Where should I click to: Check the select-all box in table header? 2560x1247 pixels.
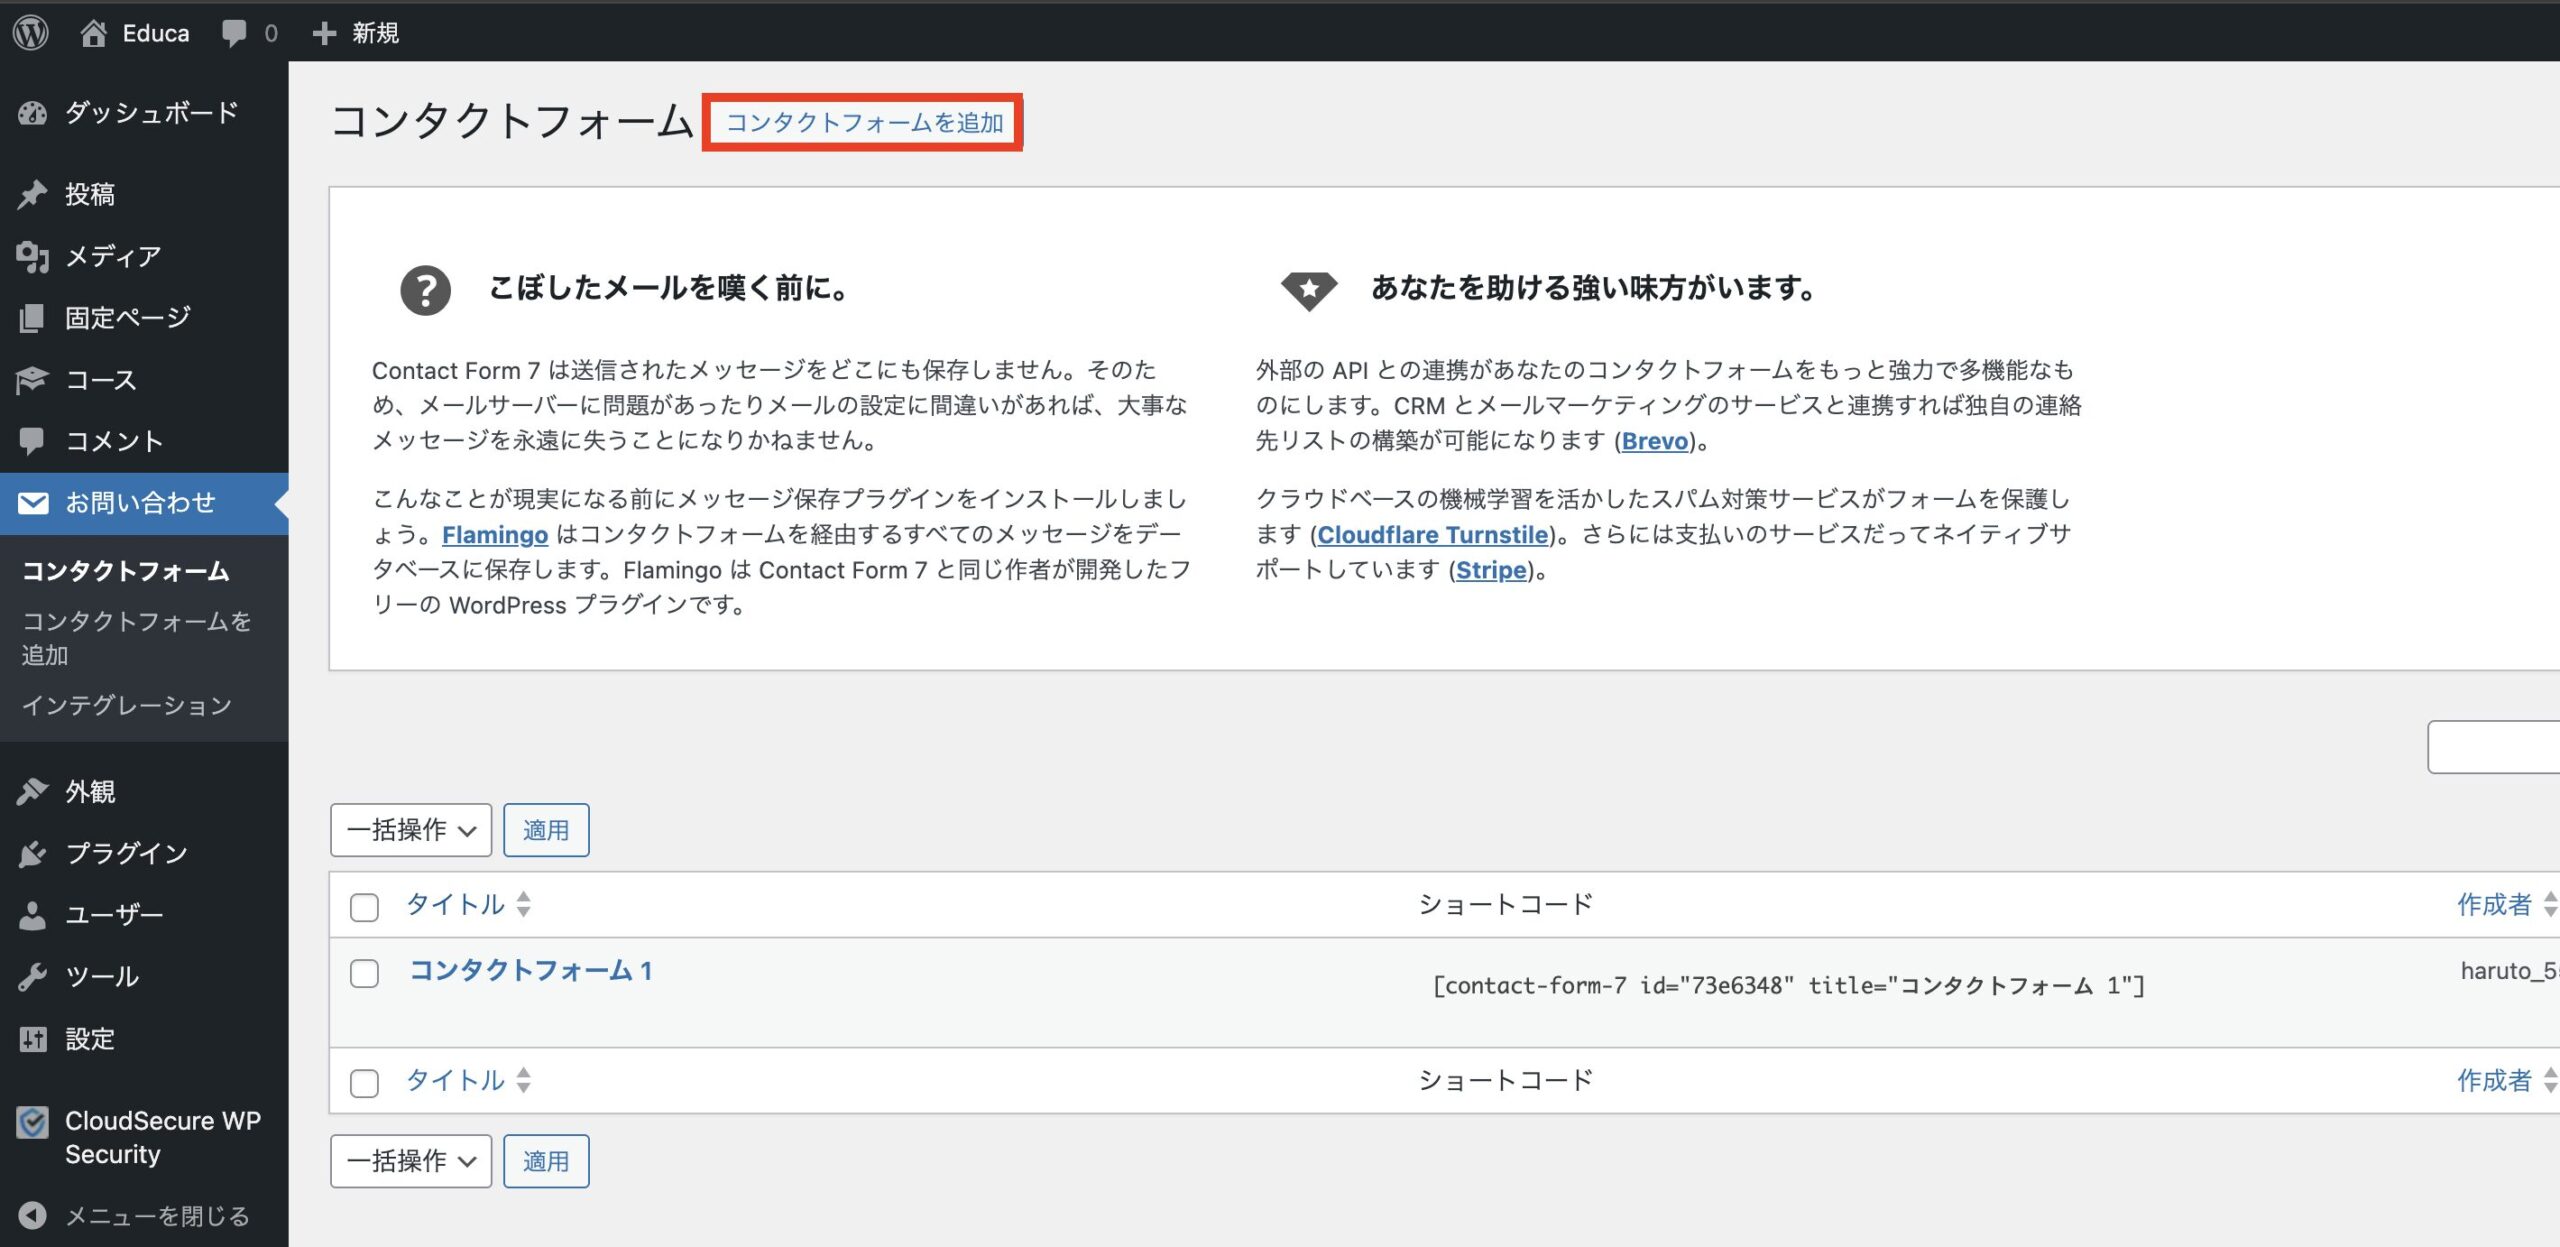pyautogui.click(x=364, y=907)
